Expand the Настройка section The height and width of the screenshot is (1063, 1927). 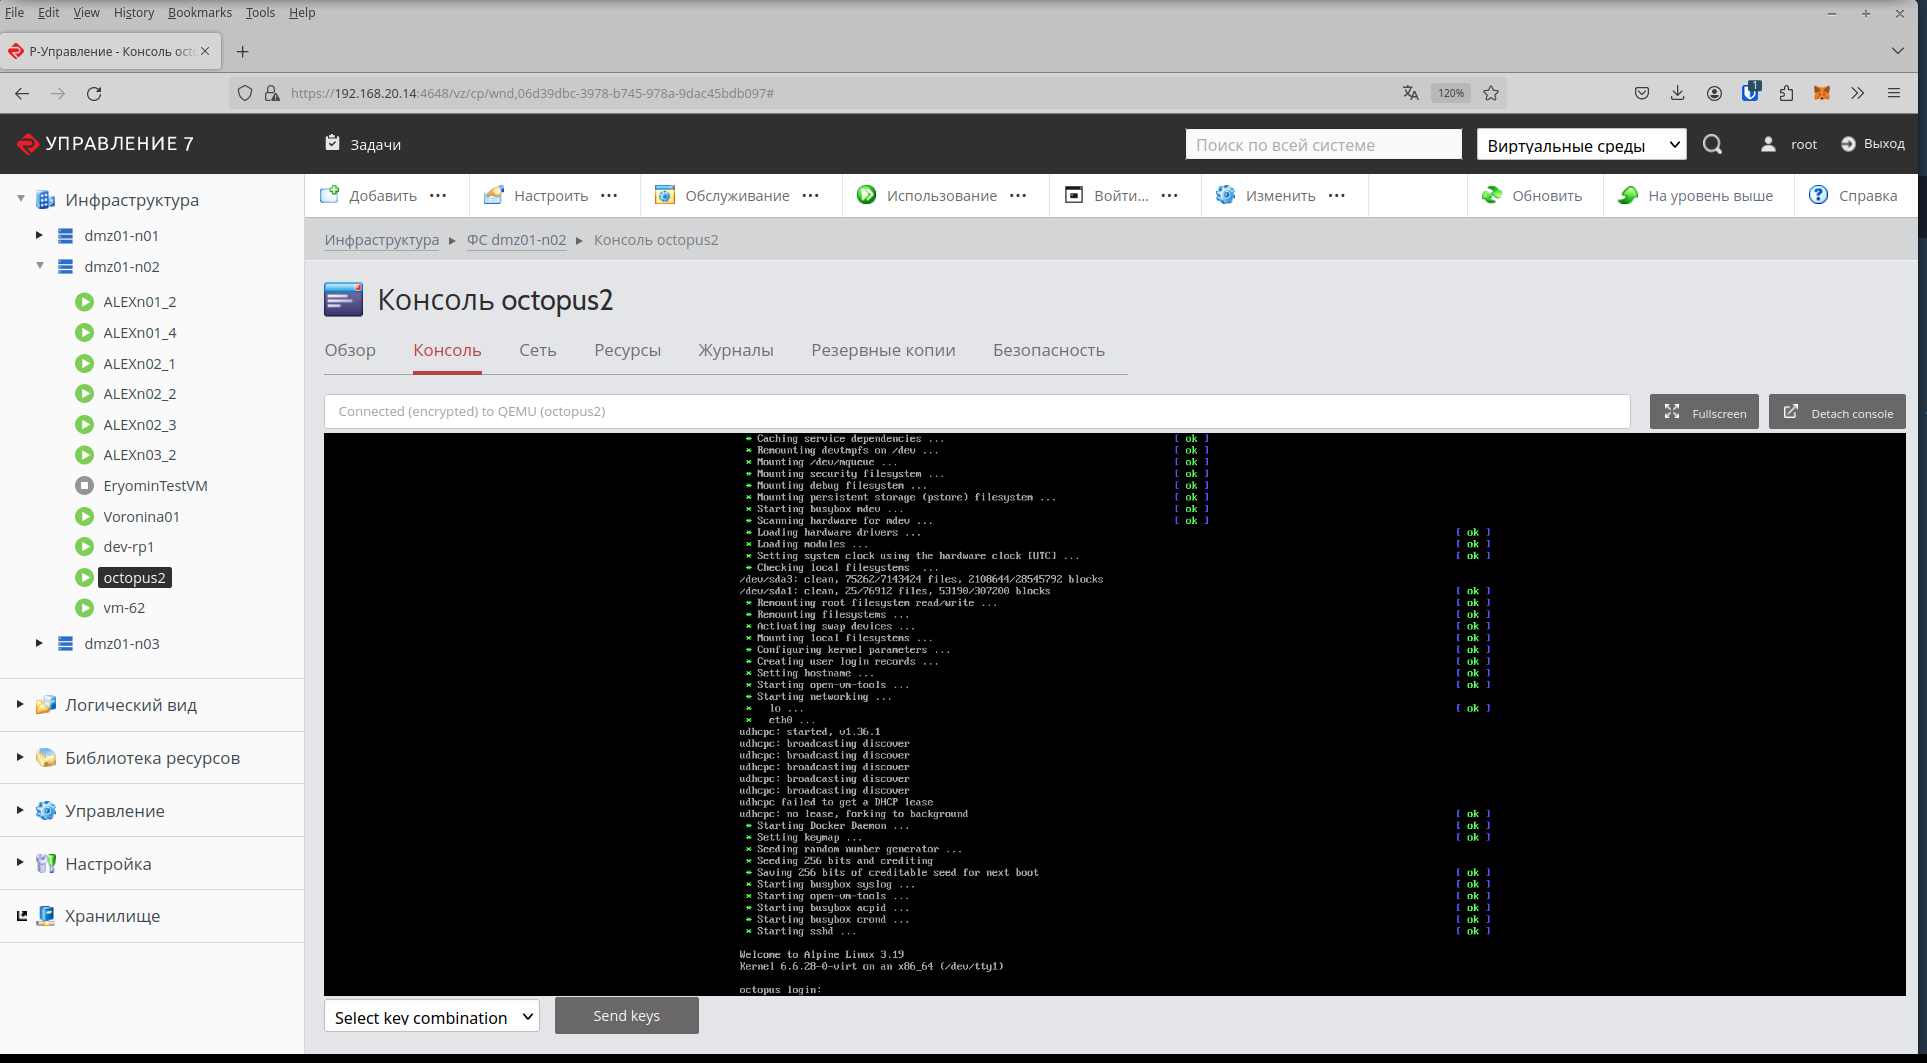(20, 862)
